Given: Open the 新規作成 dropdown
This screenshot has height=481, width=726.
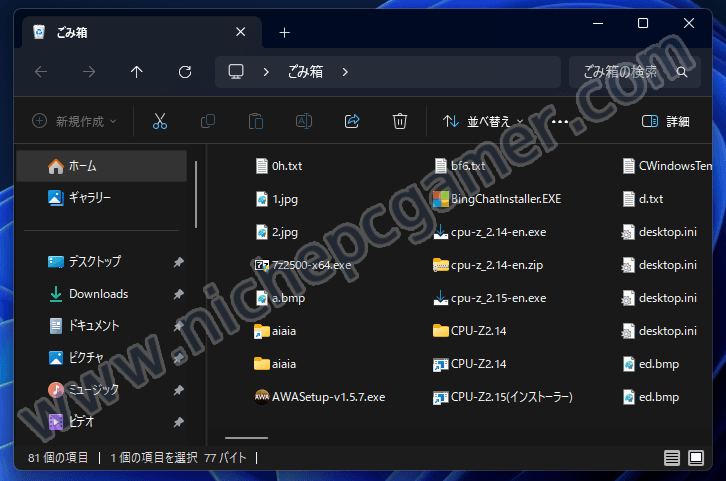Looking at the screenshot, I should point(74,121).
